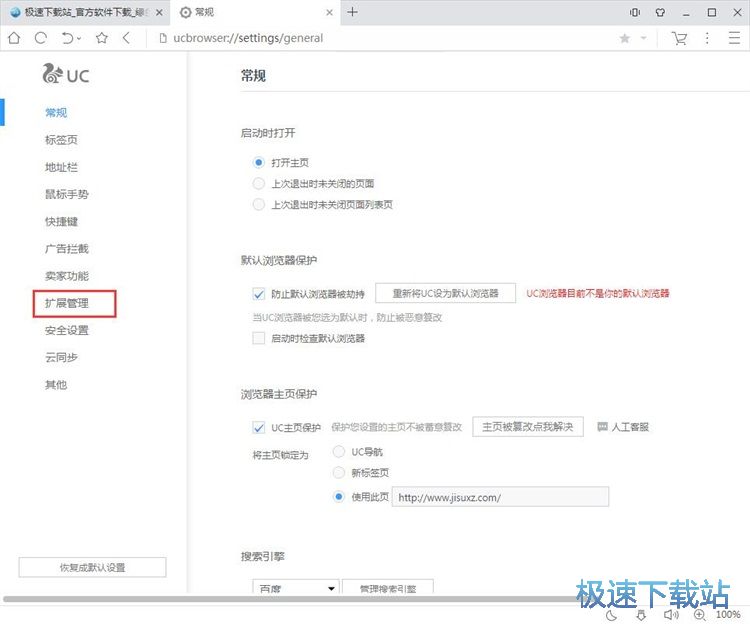The width and height of the screenshot is (750, 624).
Task: Click the 100% zoom level text
Action: (x=728, y=614)
